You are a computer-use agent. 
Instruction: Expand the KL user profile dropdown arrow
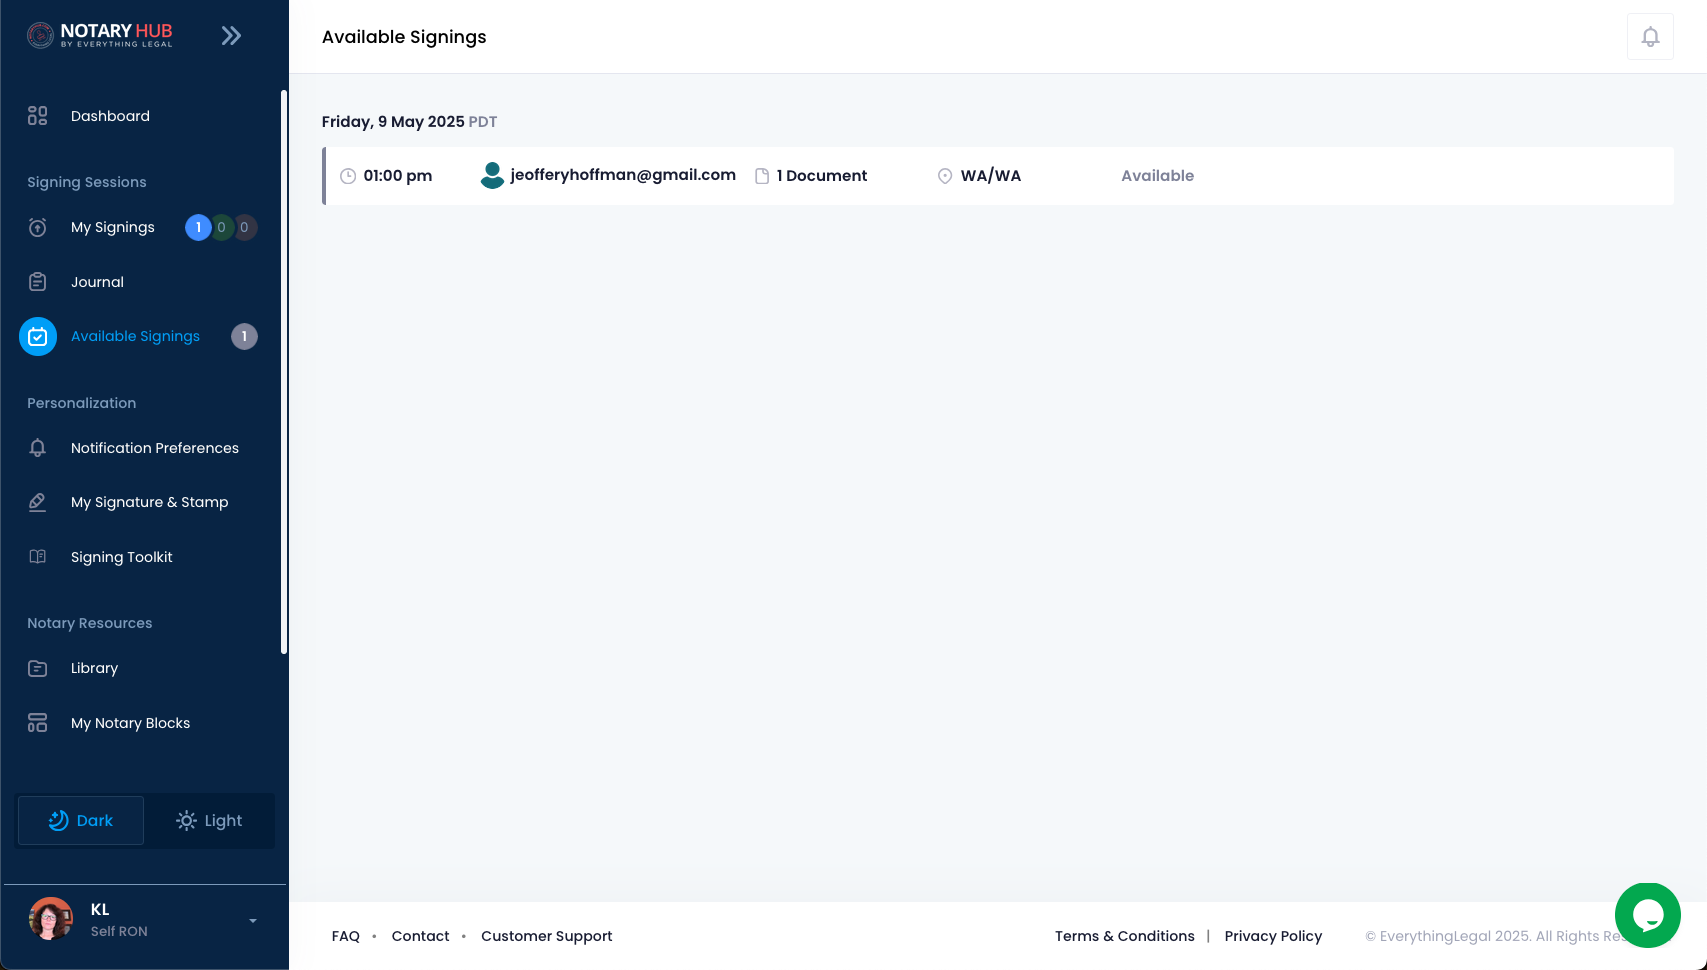[x=253, y=921]
